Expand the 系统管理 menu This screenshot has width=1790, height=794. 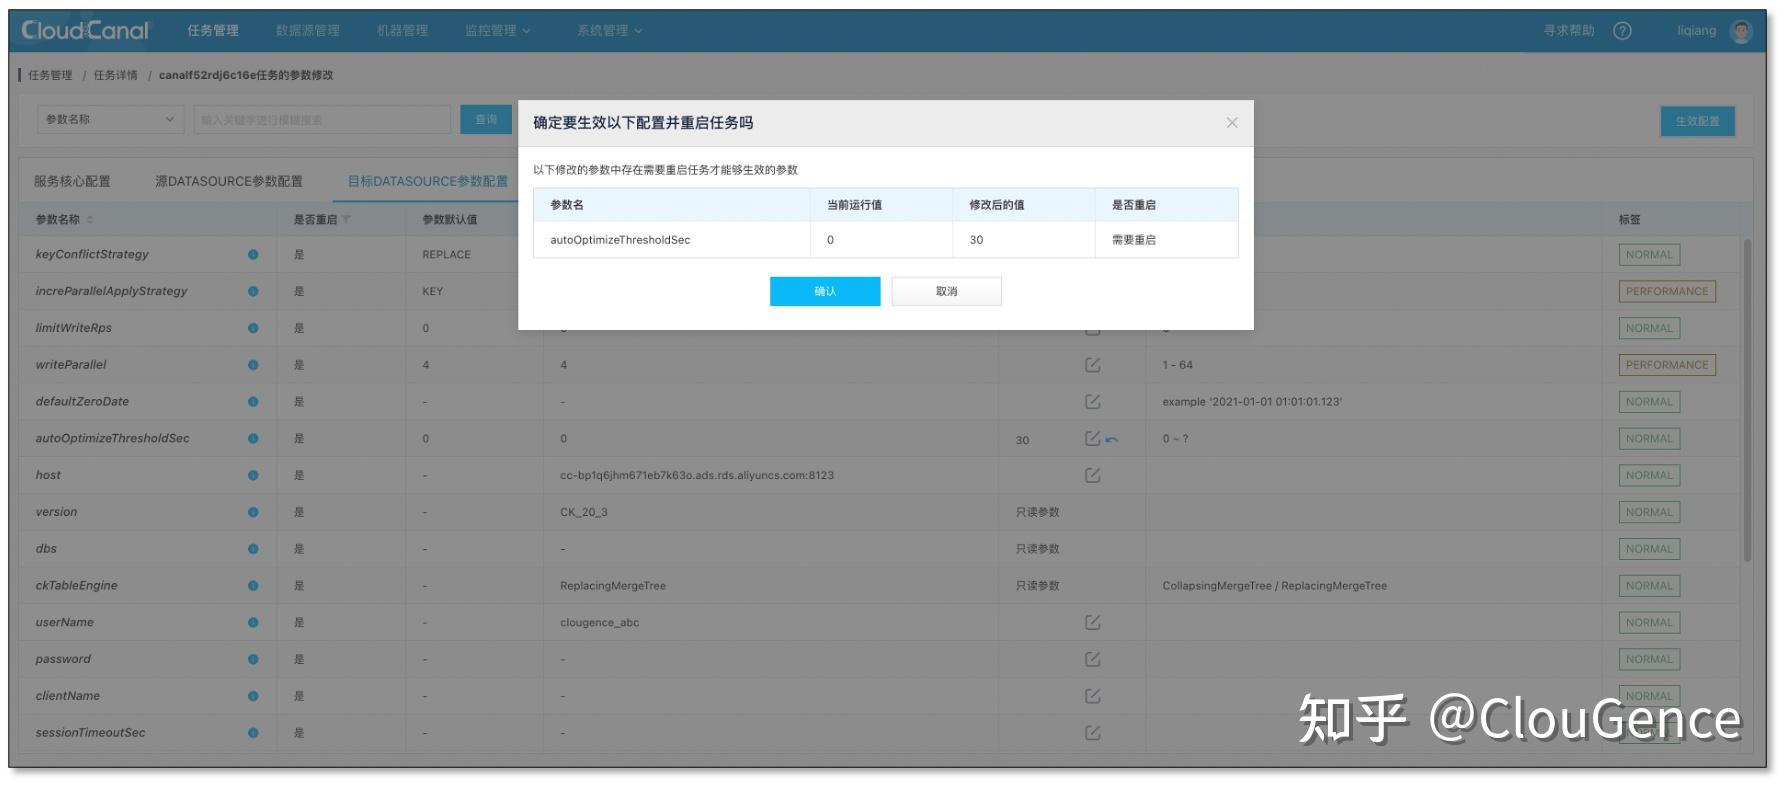[x=609, y=31]
